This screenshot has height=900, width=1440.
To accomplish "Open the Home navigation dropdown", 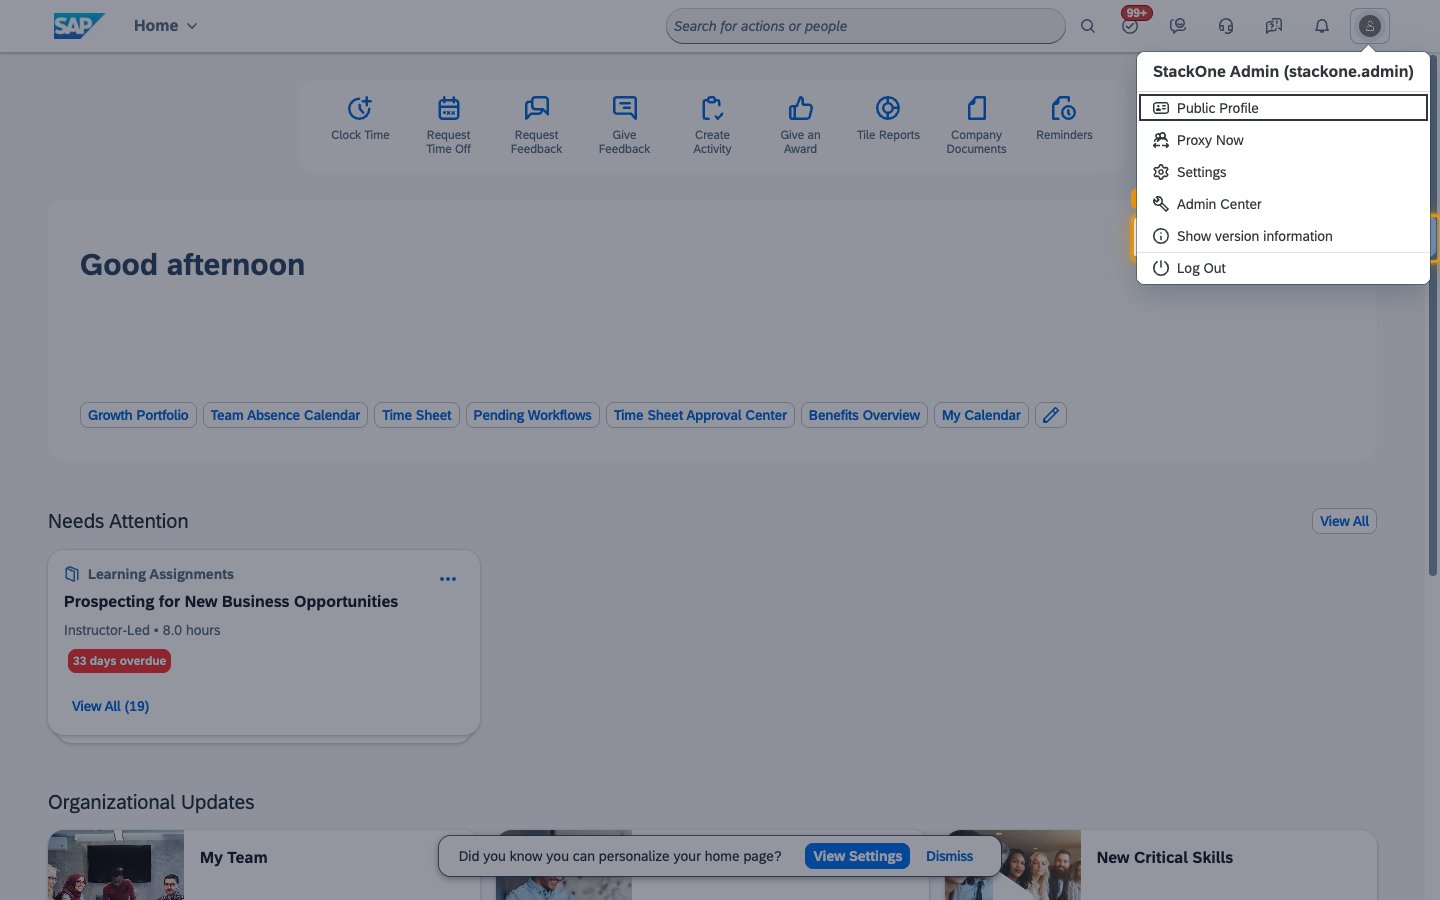I will (166, 26).
